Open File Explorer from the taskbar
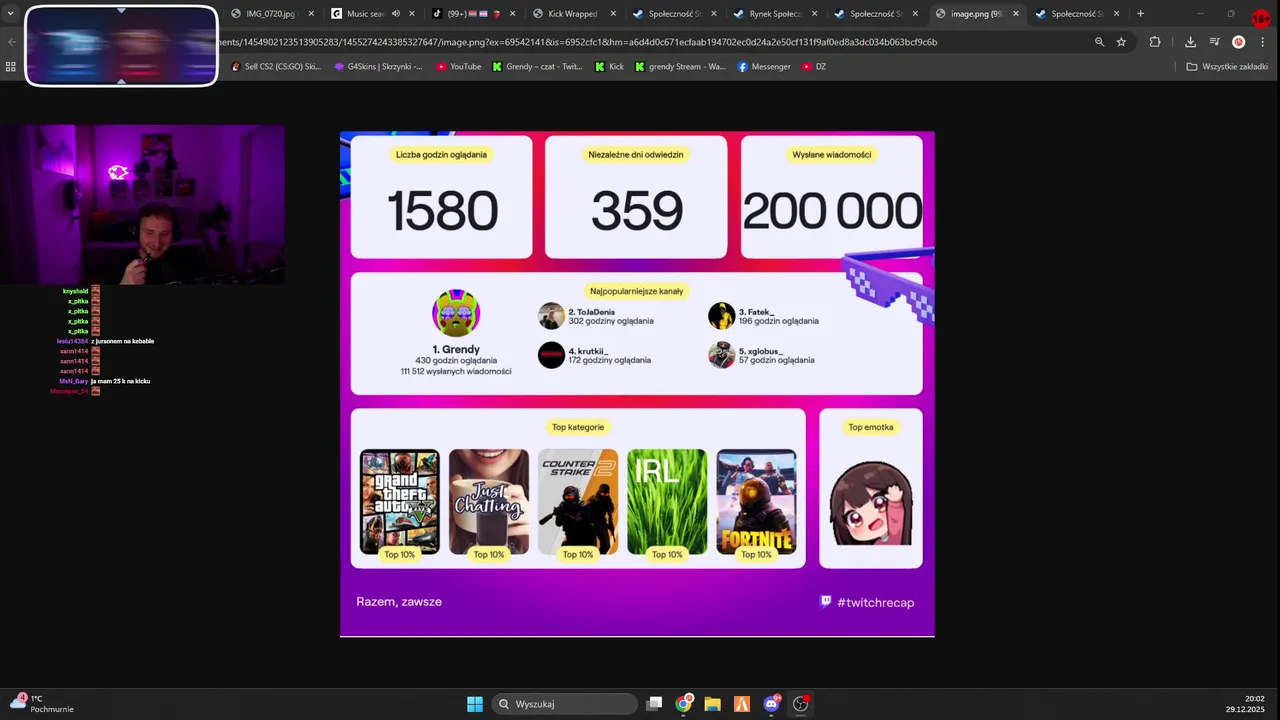 pyautogui.click(x=712, y=704)
